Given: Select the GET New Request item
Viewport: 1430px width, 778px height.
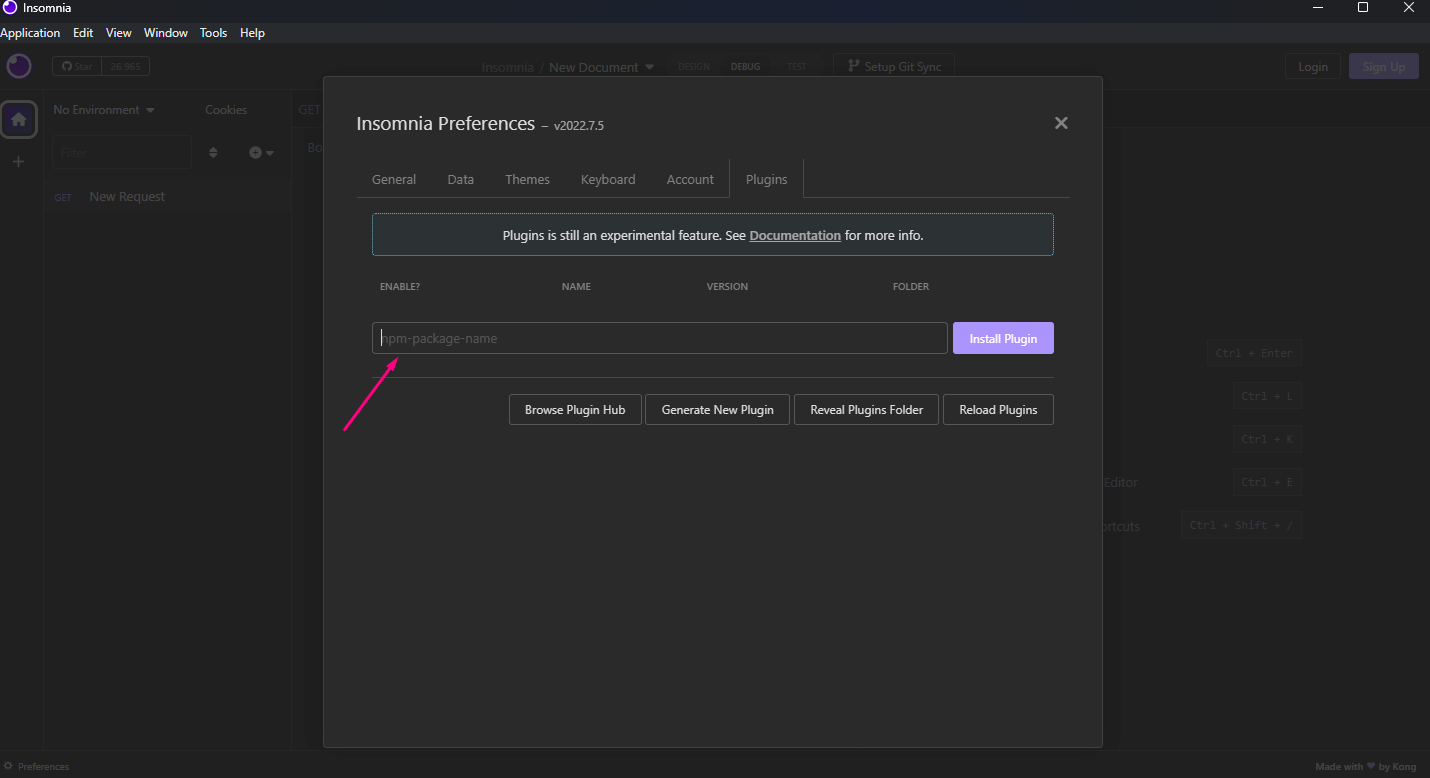Looking at the screenshot, I should (168, 197).
